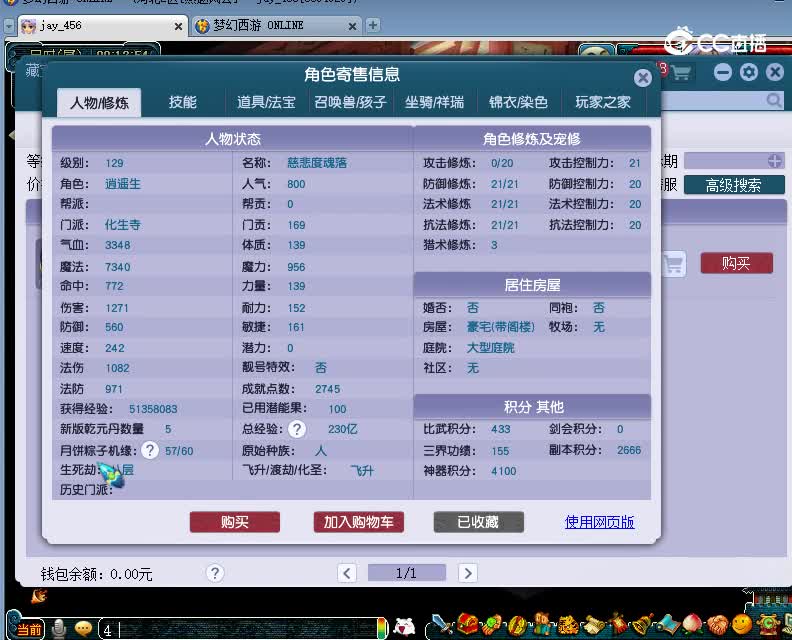
Task: Click the cart icon in listing row
Action: coord(673,264)
